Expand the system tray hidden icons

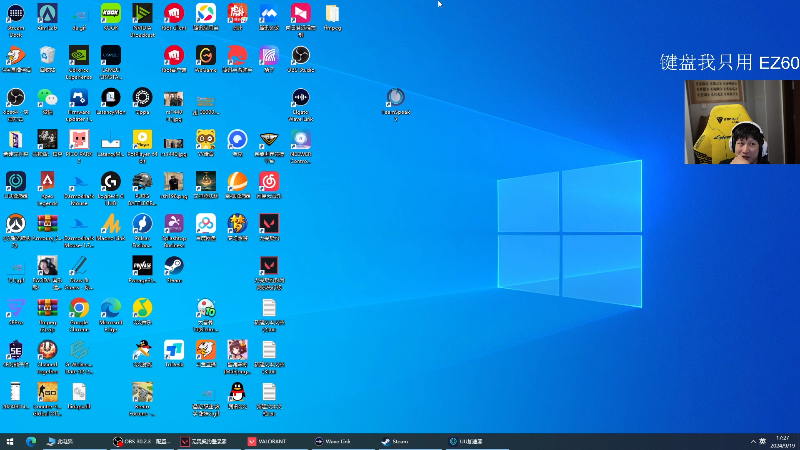(753, 441)
